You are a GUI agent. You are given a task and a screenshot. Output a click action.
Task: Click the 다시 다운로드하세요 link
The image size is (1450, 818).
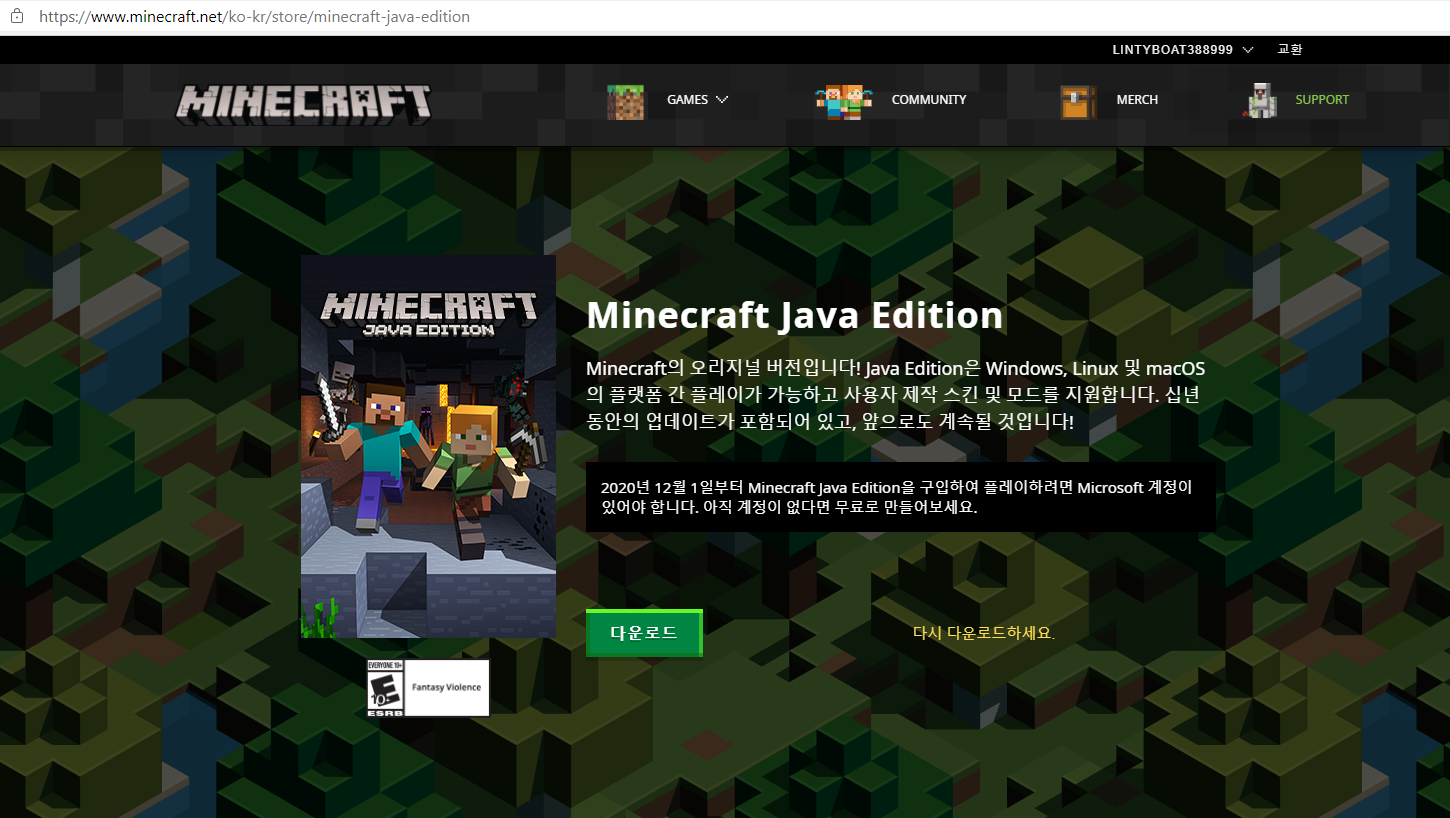click(984, 633)
